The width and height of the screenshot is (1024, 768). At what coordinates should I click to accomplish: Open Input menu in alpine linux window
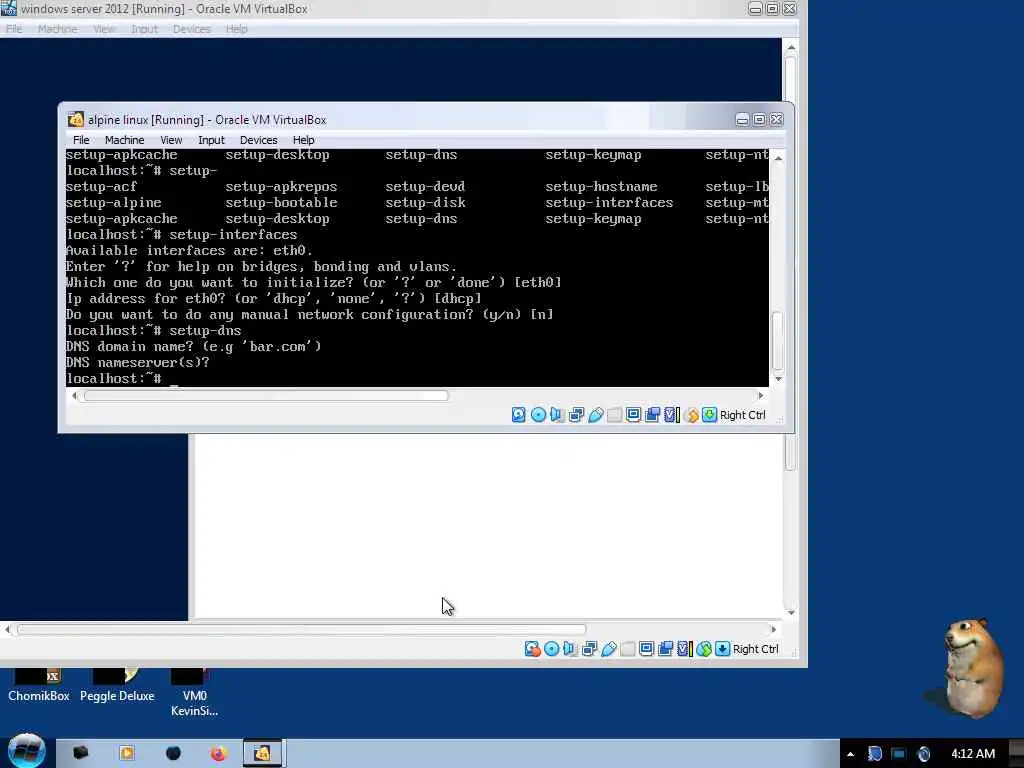pos(211,140)
